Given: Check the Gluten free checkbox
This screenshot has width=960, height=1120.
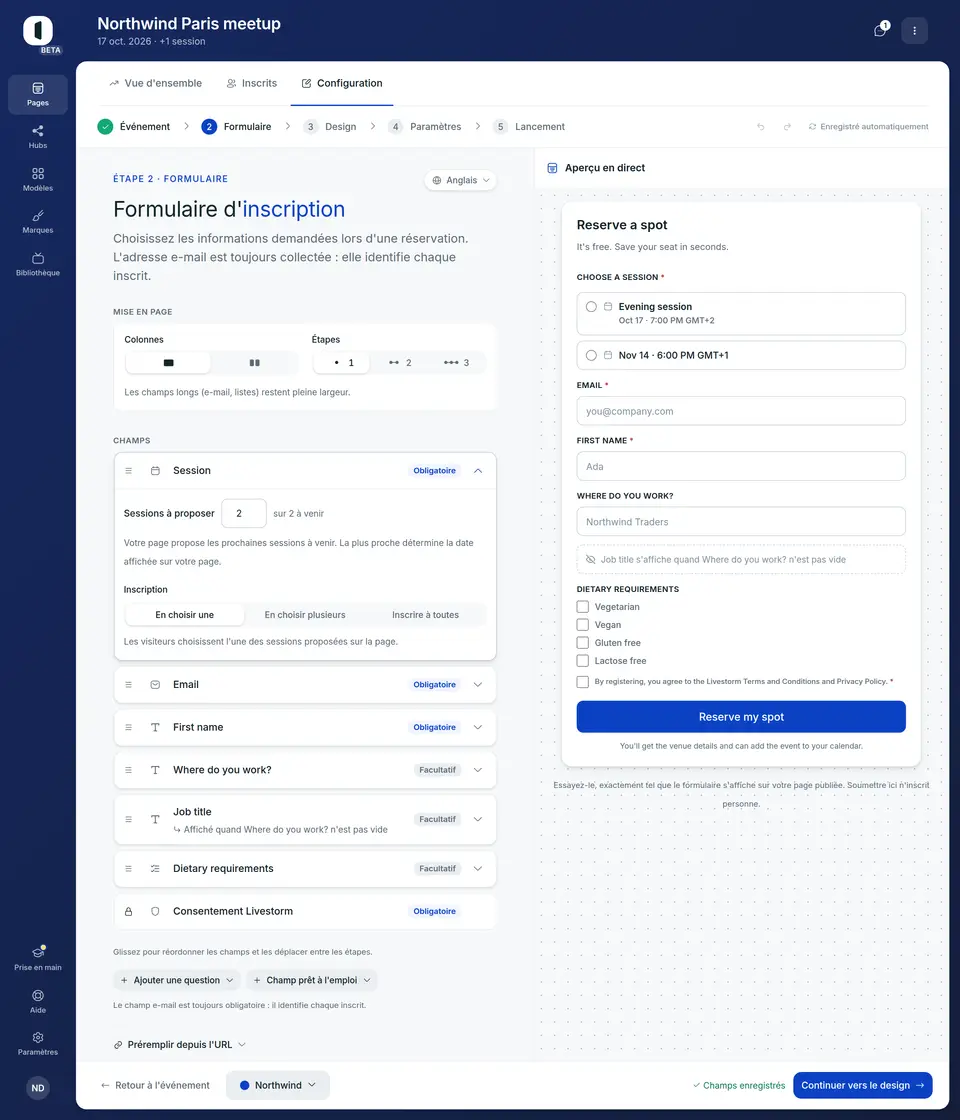Looking at the screenshot, I should click(x=583, y=642).
